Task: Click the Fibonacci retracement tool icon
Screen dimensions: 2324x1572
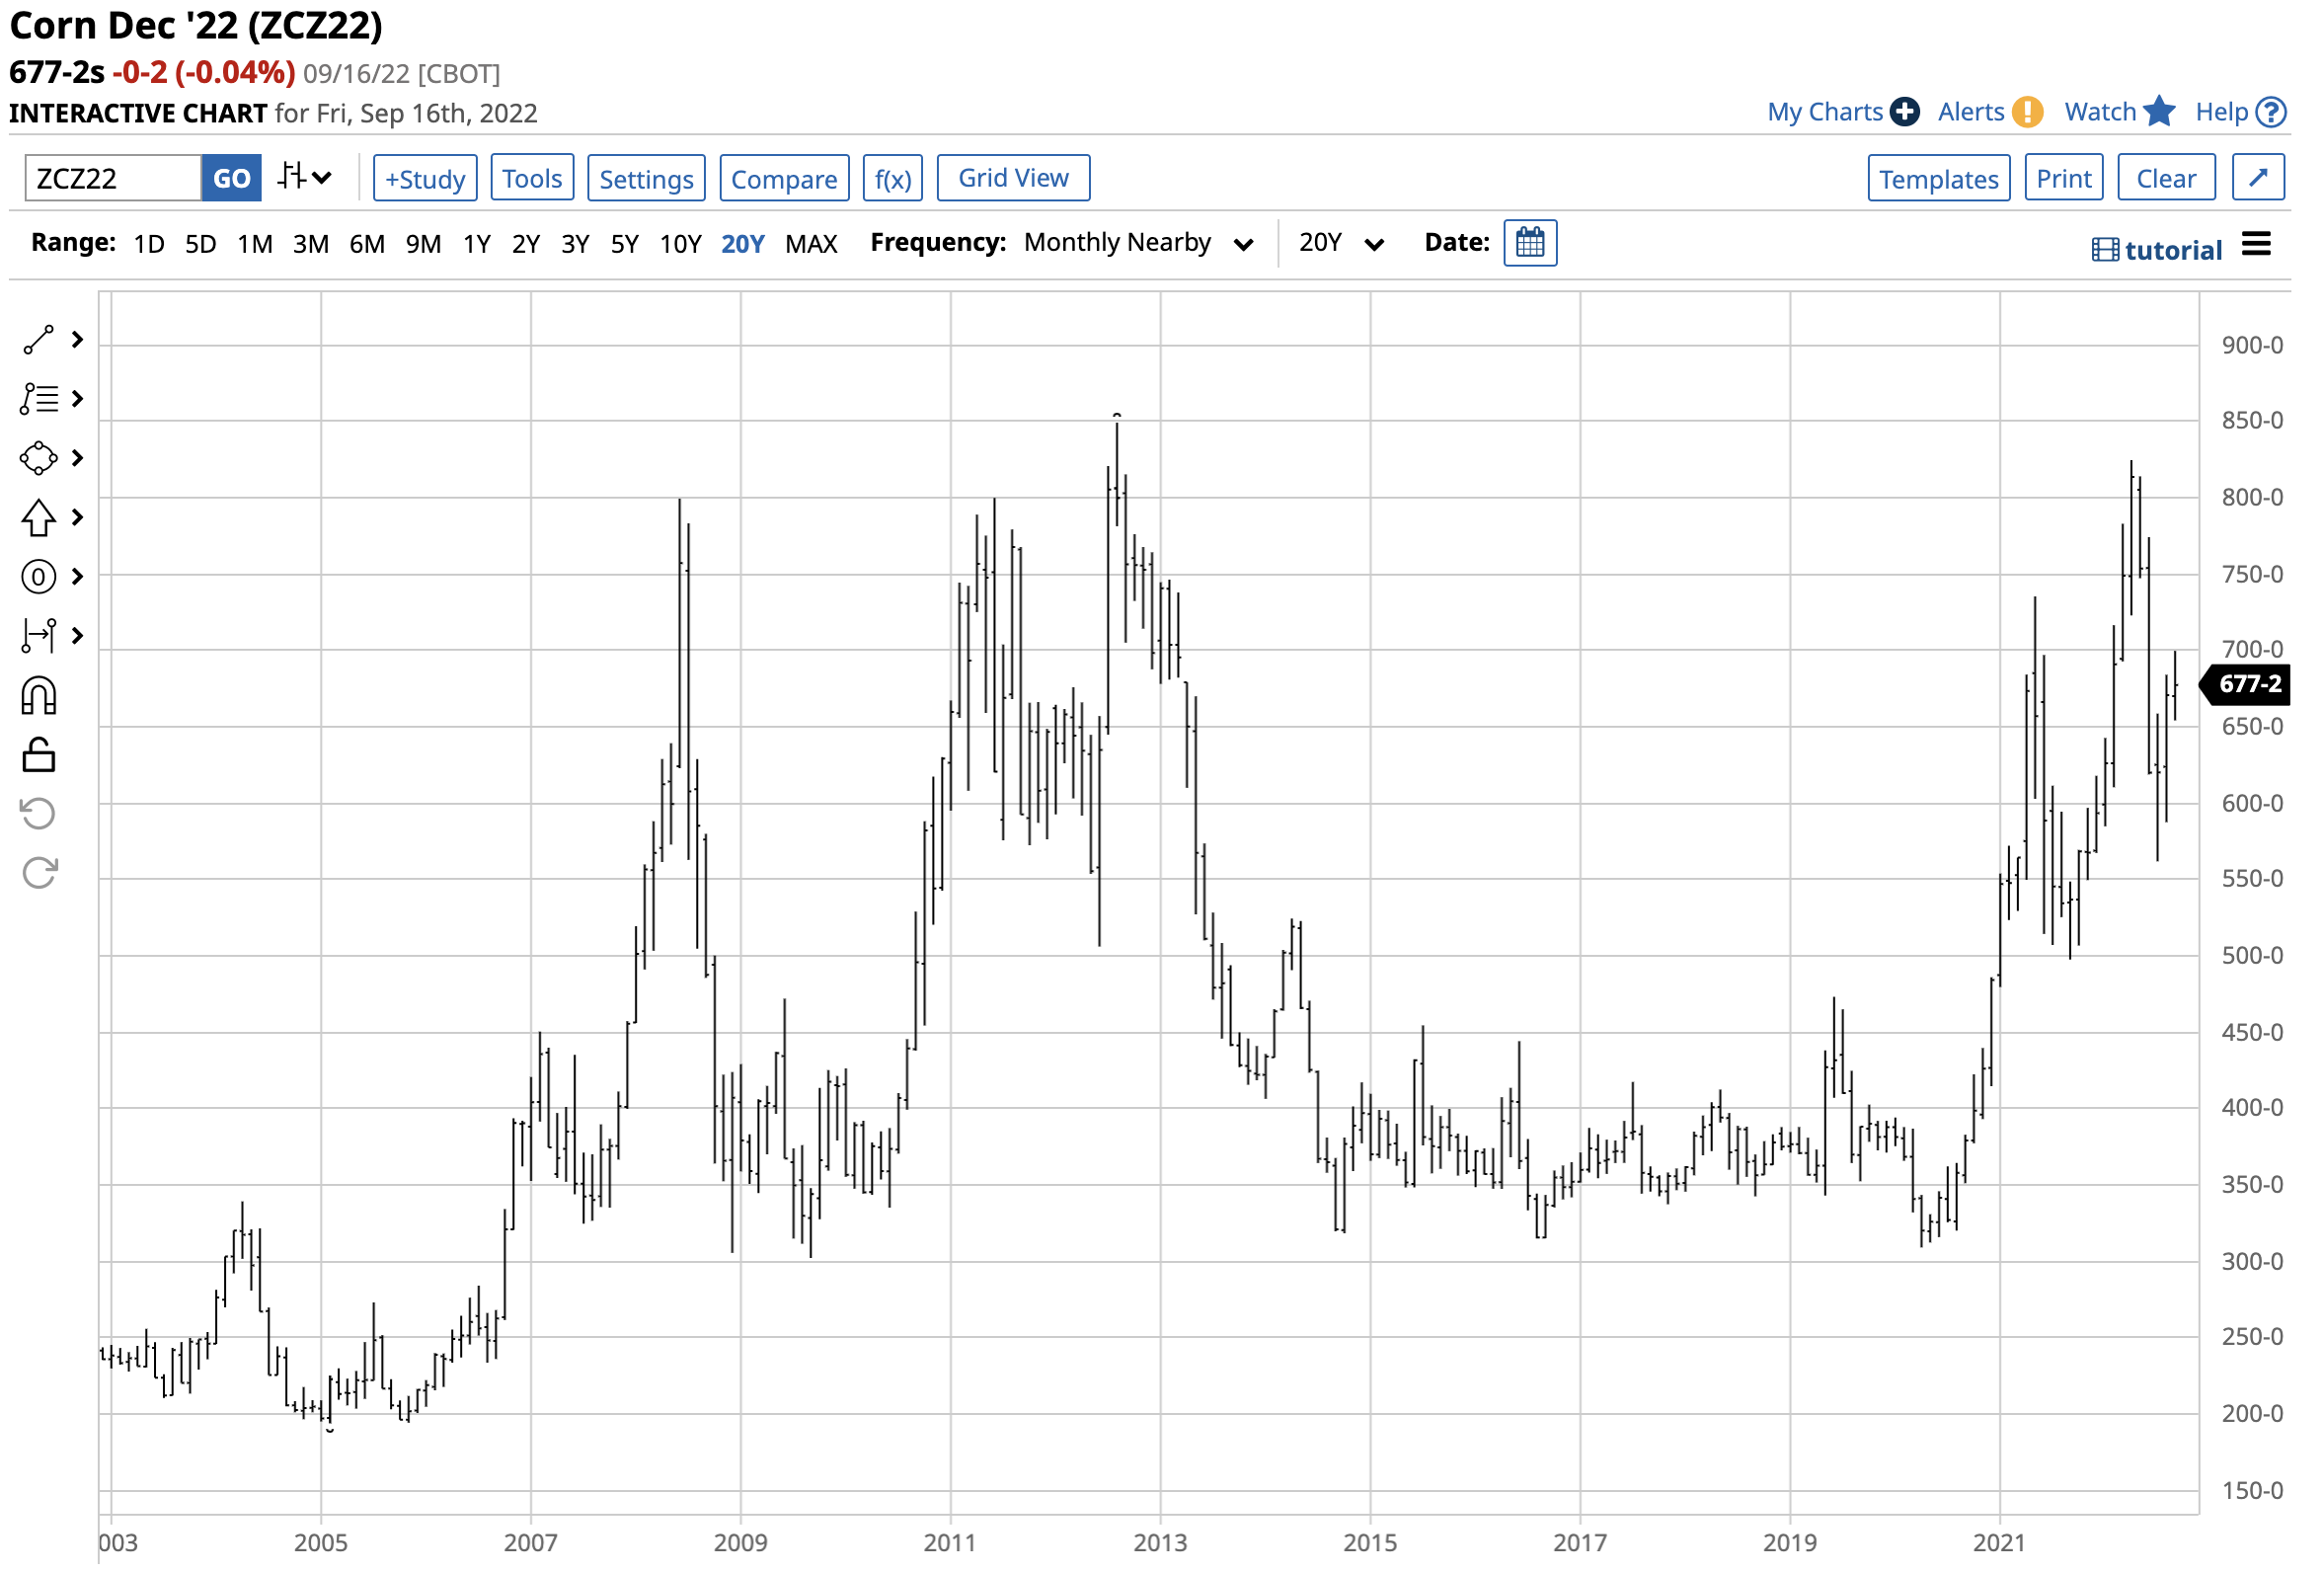Action: coord(38,399)
